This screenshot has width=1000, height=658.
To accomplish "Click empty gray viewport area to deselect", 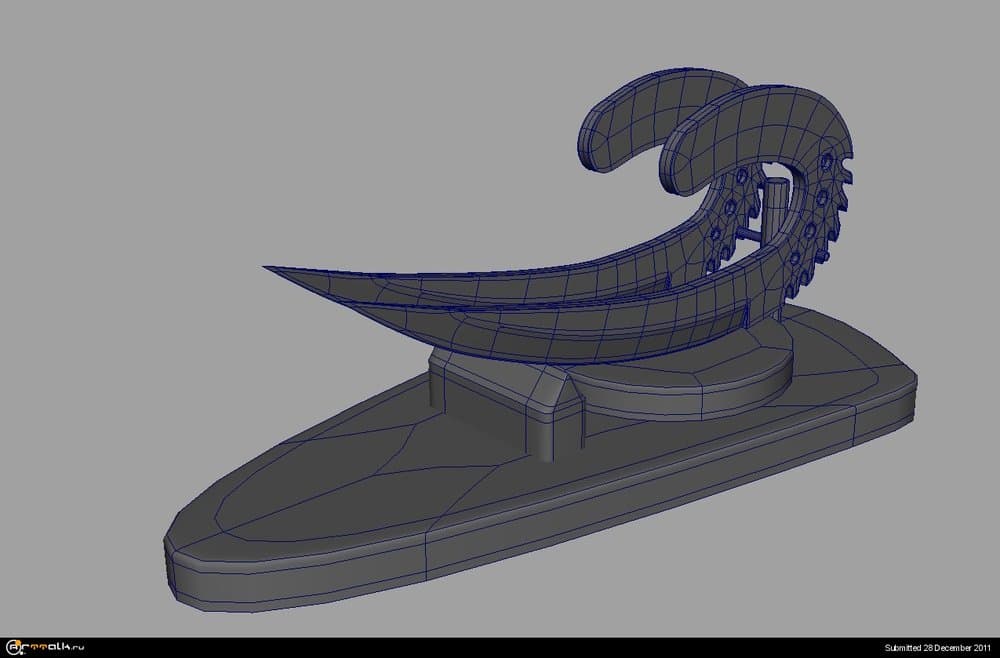I will pyautogui.click(x=200, y=150).
